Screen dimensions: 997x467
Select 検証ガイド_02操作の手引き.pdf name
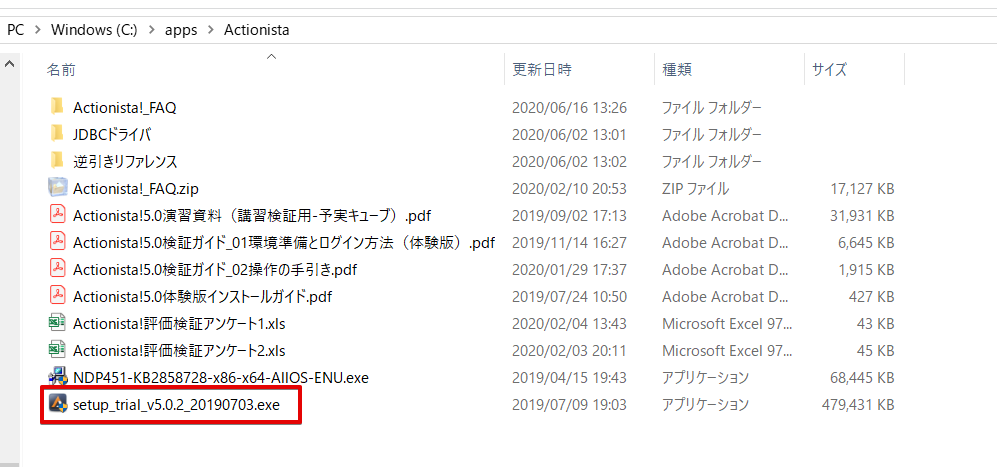coord(215,269)
